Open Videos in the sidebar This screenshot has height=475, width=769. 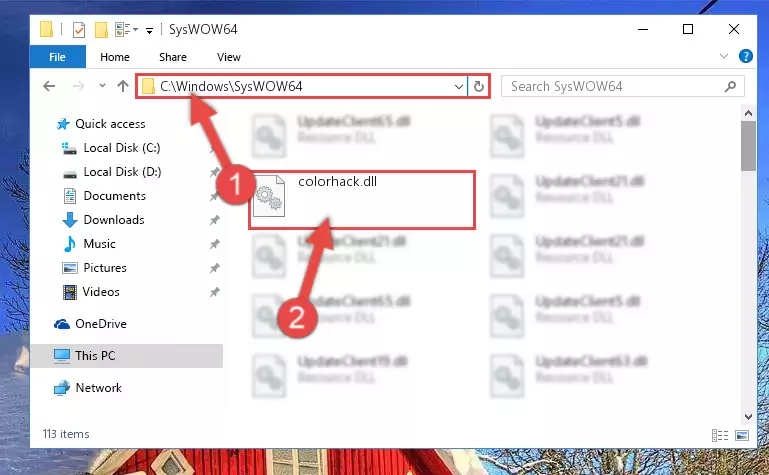[101, 292]
